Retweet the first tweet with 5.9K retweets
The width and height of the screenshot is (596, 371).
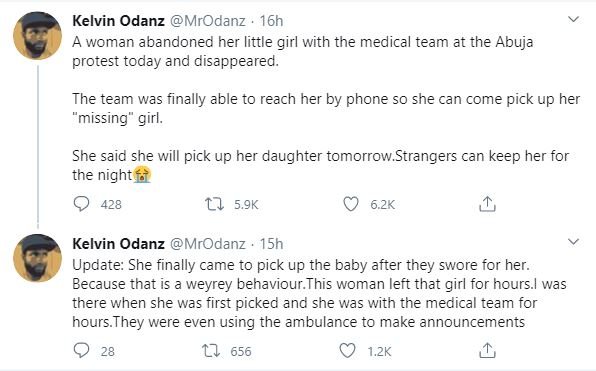214,204
